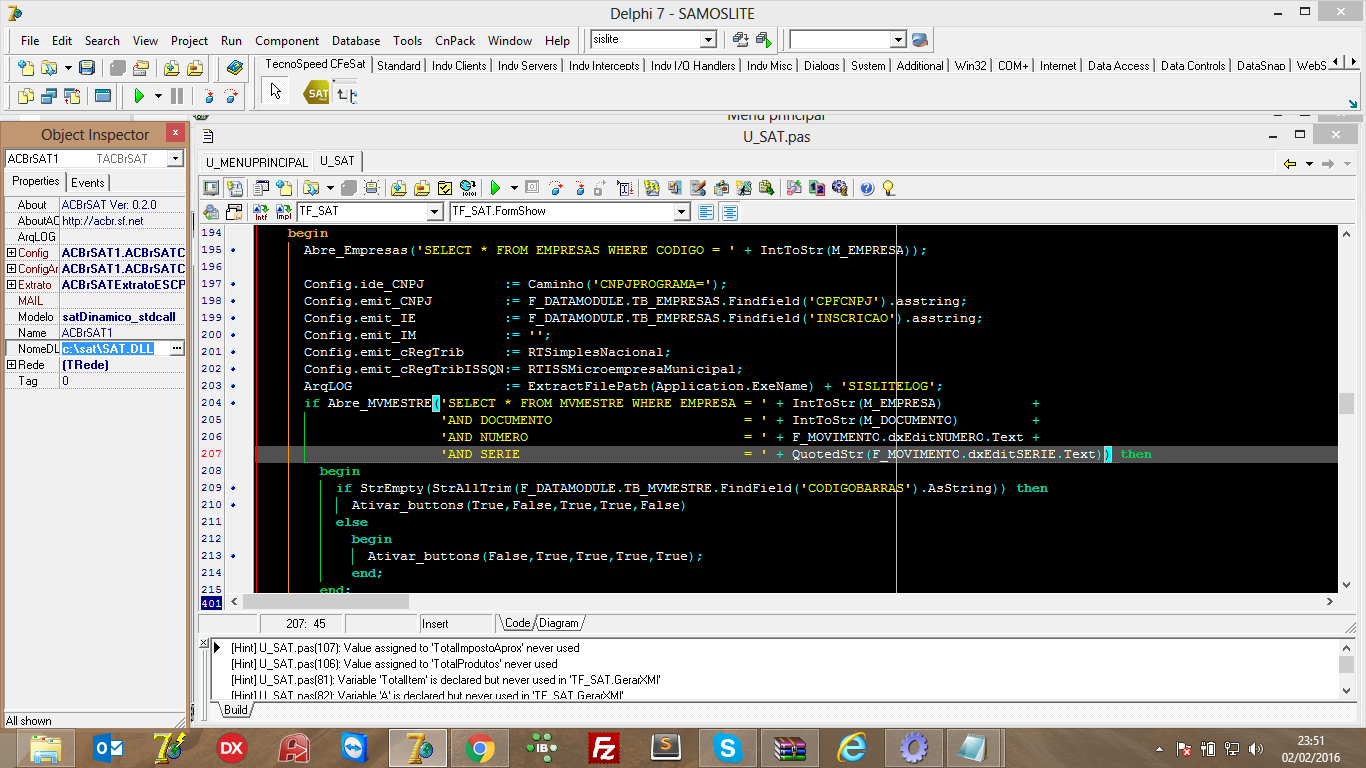Open the sislite desktop dropdown
Screen dimensions: 1366x768
[x=708, y=40]
